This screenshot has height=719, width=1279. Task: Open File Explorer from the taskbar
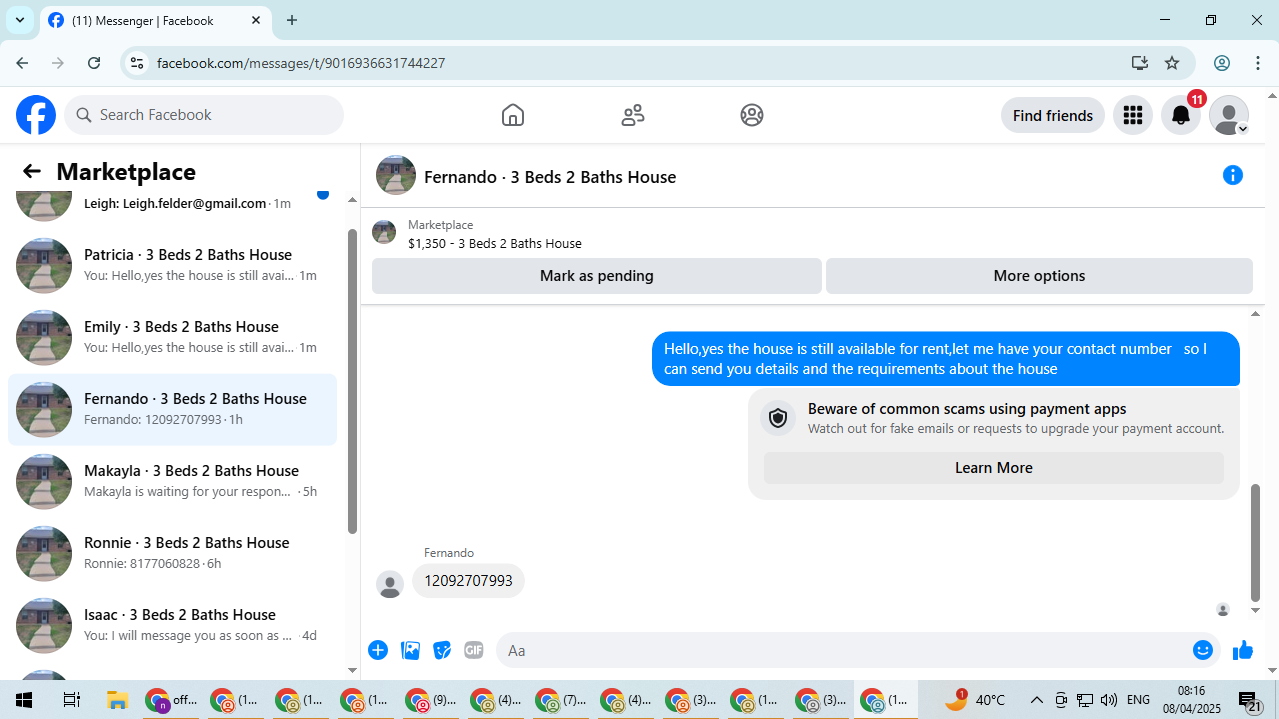click(x=118, y=700)
